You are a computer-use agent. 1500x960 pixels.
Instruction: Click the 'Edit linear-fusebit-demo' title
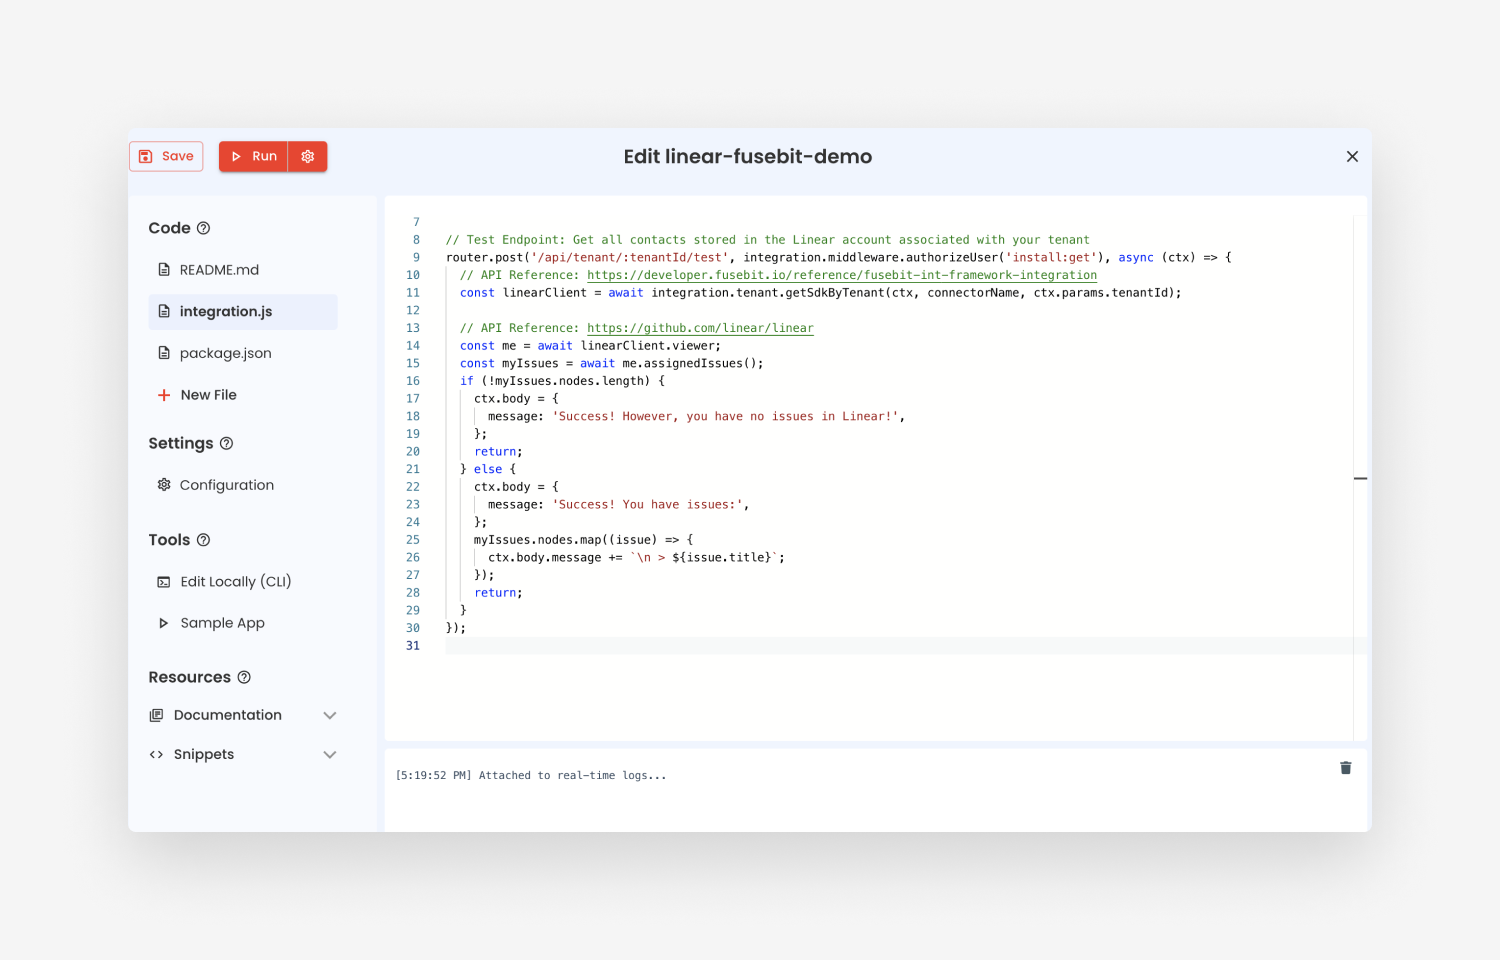(748, 157)
